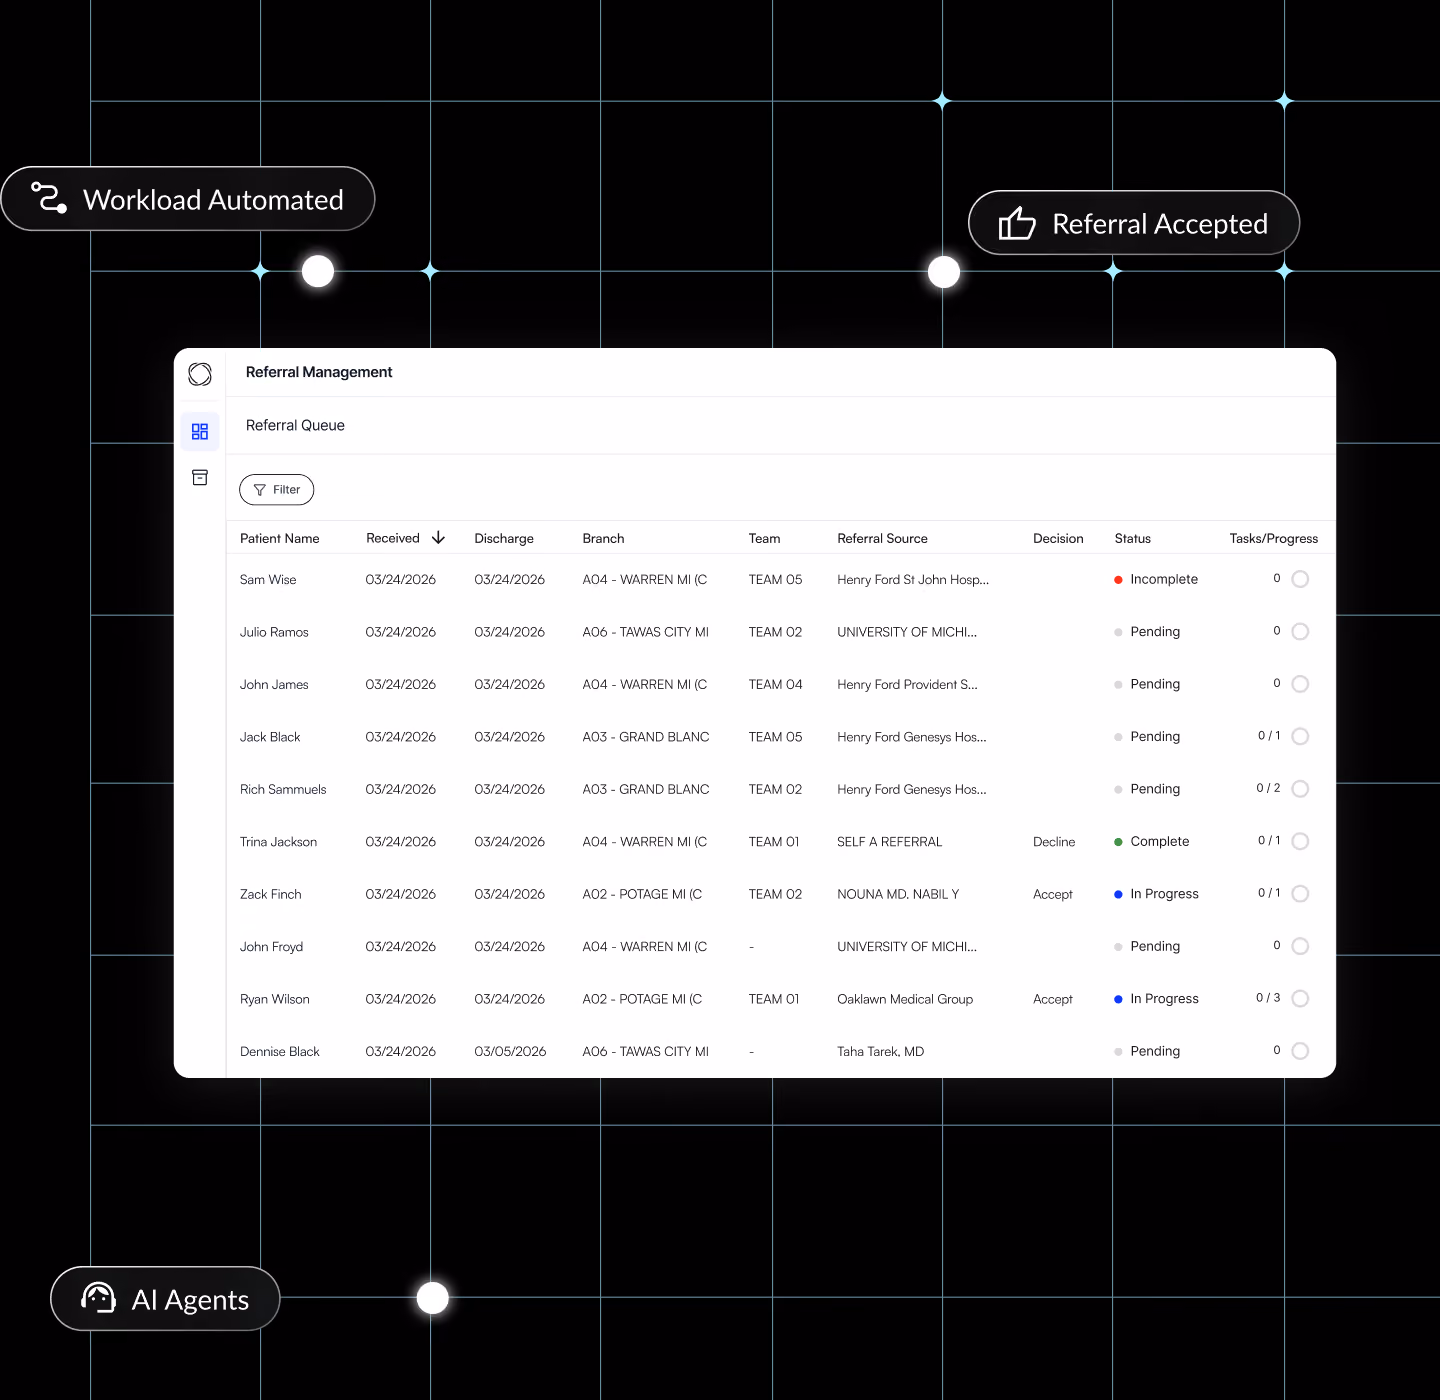The image size is (1440, 1400).
Task: Click the 0 / 3 progress for Ryan Wilson
Action: pos(1268,998)
